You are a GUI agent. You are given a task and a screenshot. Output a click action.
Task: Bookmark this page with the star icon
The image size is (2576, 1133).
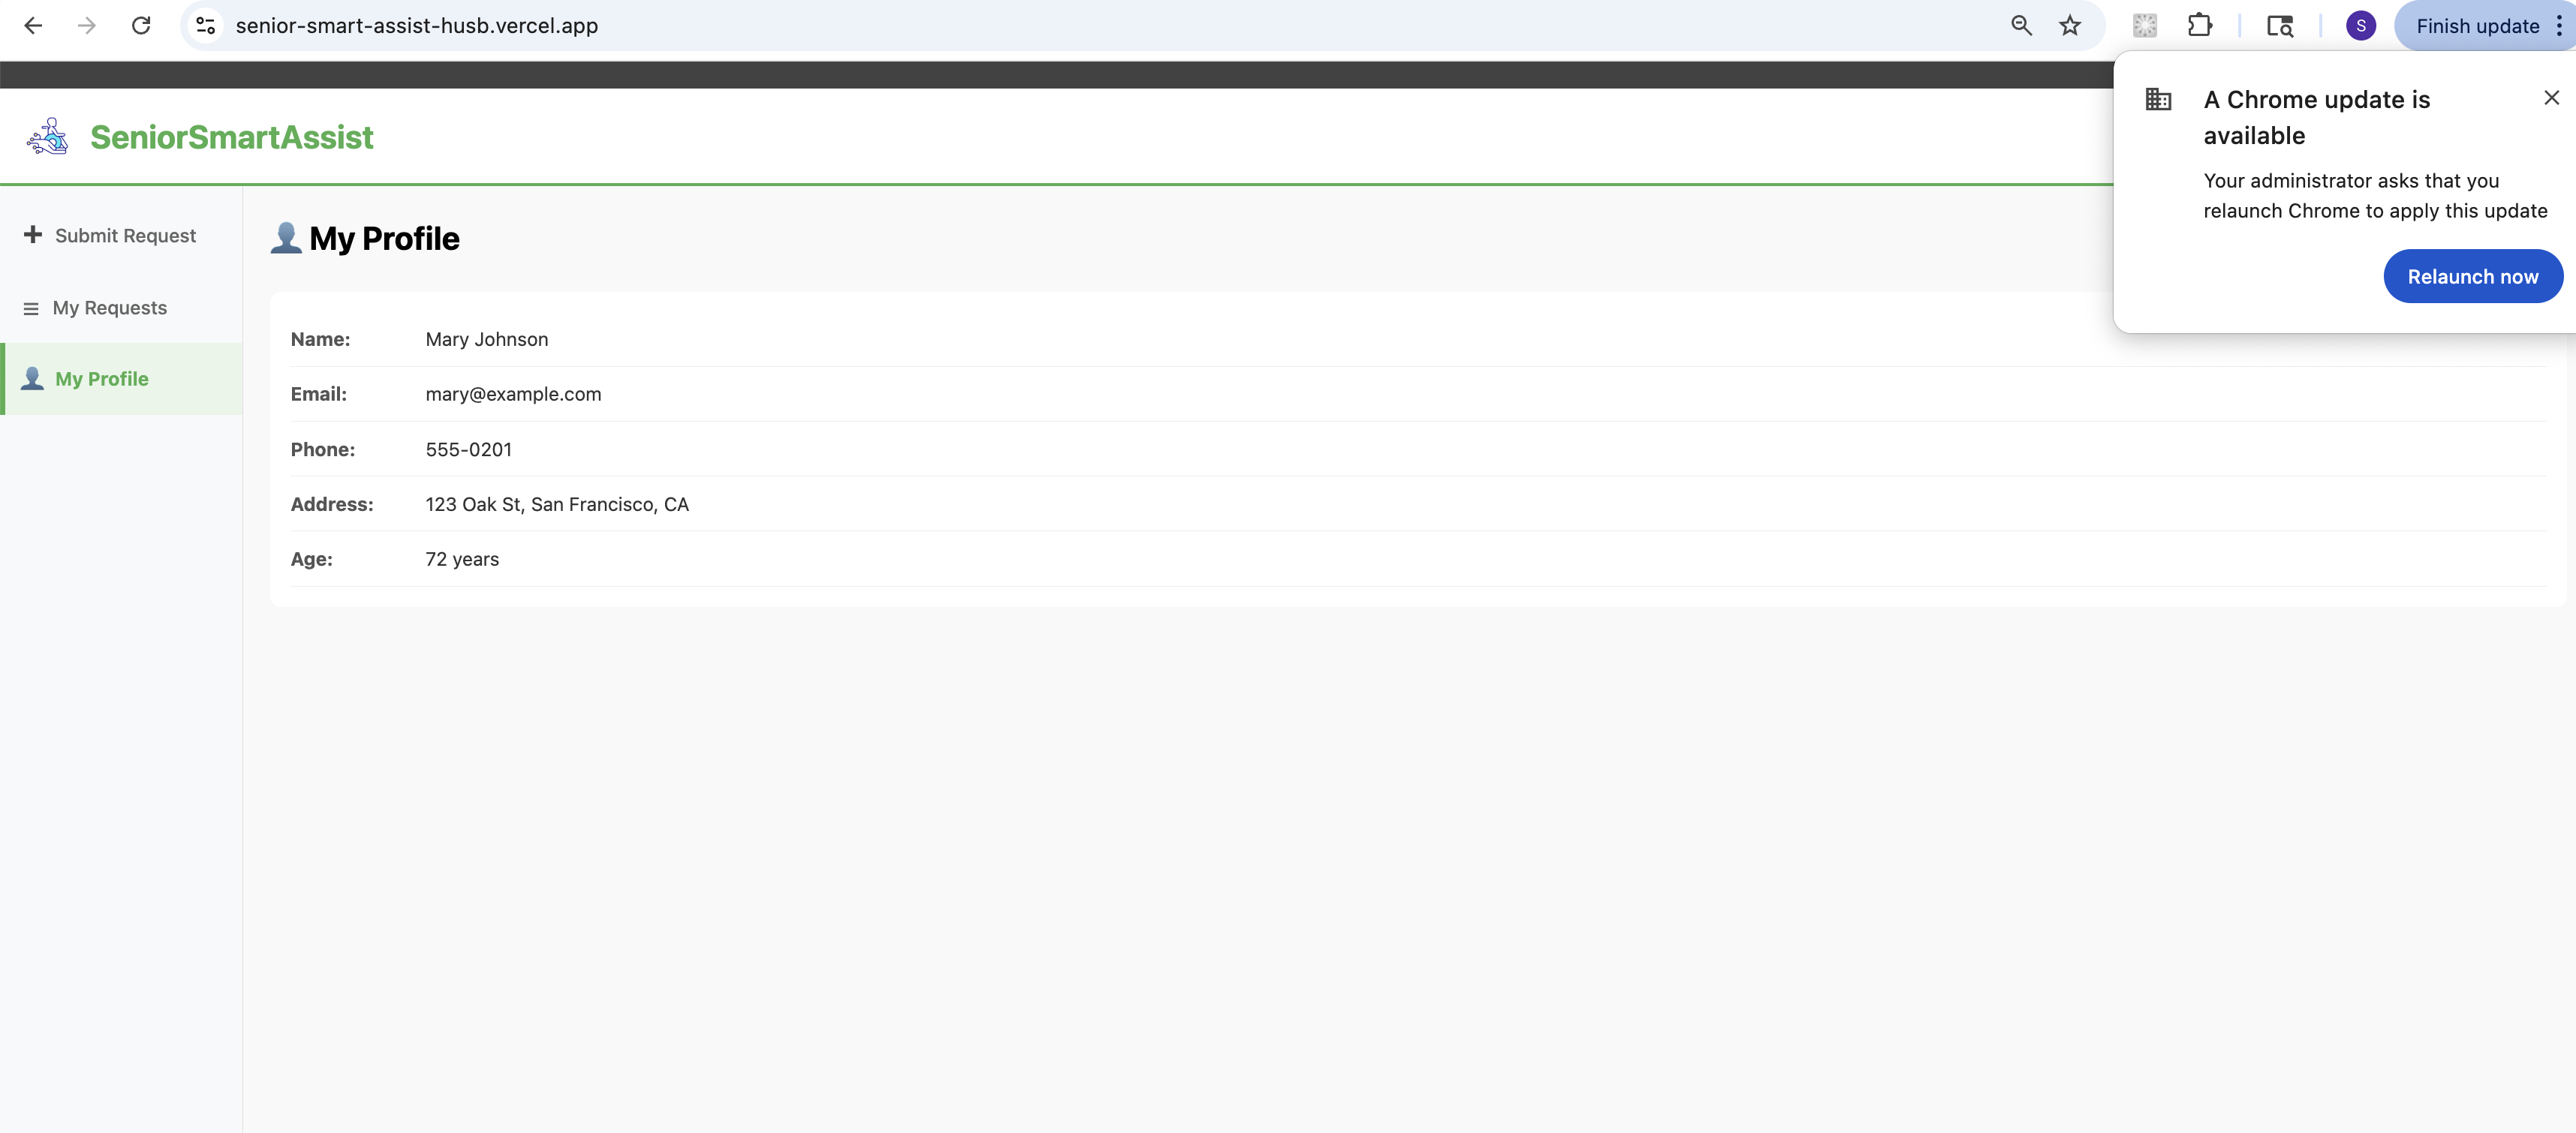coord(2070,26)
